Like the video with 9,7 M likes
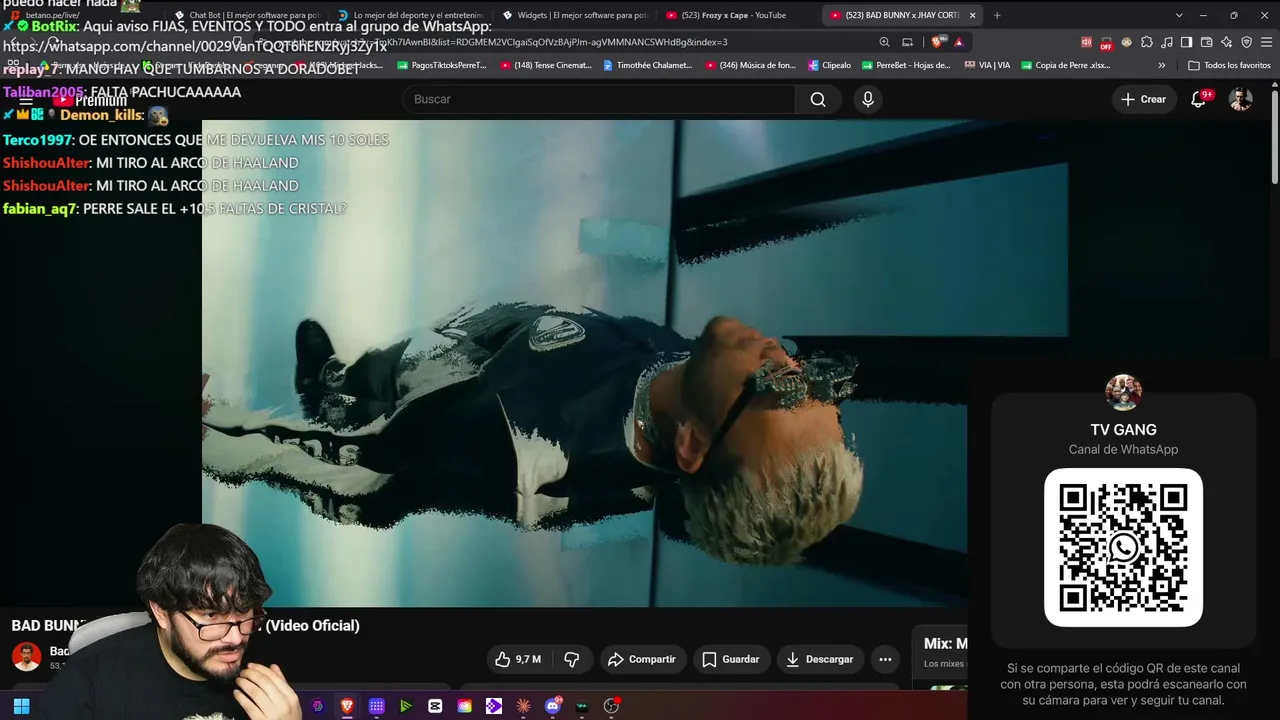This screenshot has height=720, width=1280. click(x=518, y=659)
